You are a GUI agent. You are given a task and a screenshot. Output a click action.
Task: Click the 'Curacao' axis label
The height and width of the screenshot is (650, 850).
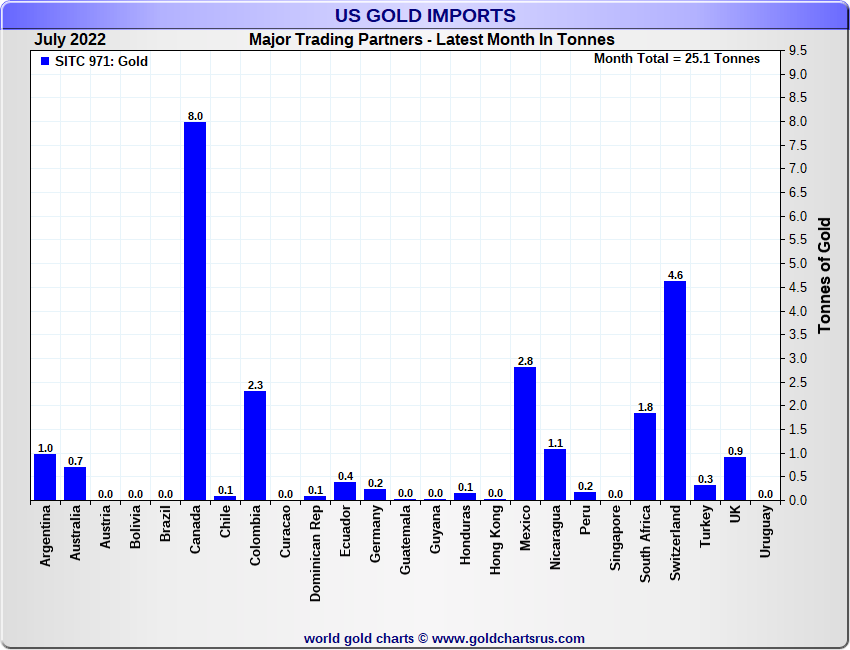[x=285, y=532]
